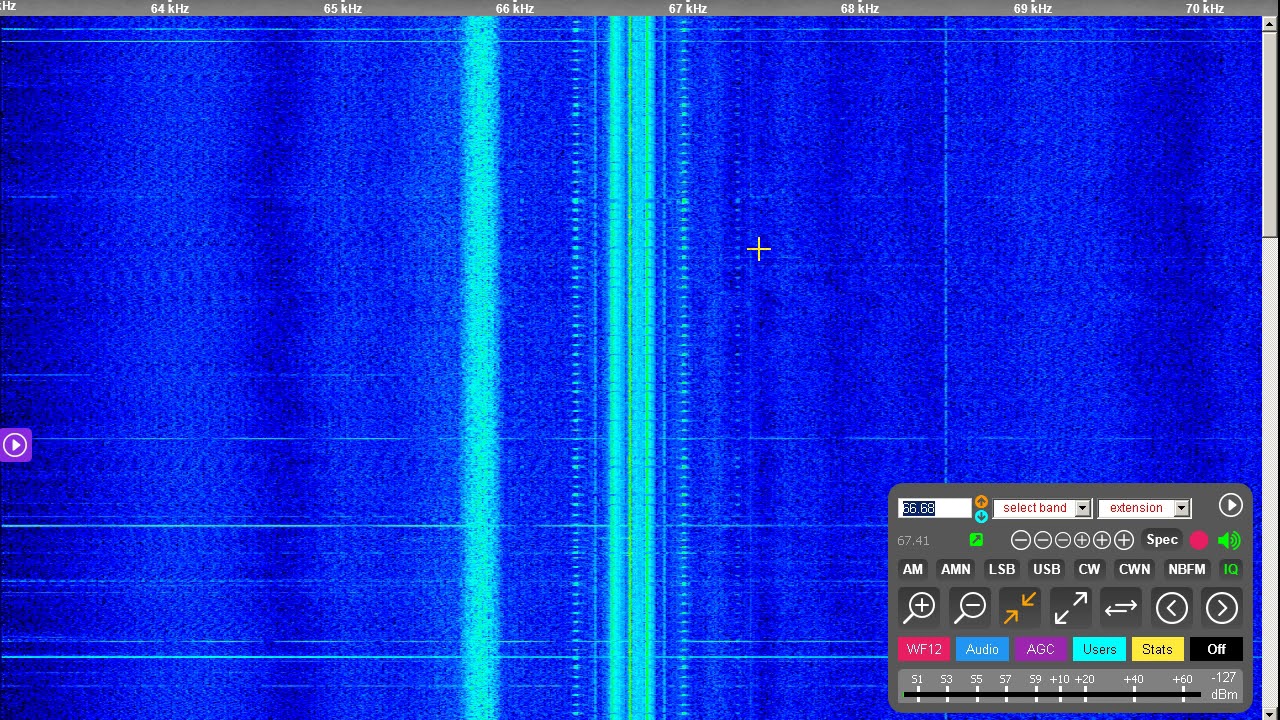Select USB mode

point(1046,569)
